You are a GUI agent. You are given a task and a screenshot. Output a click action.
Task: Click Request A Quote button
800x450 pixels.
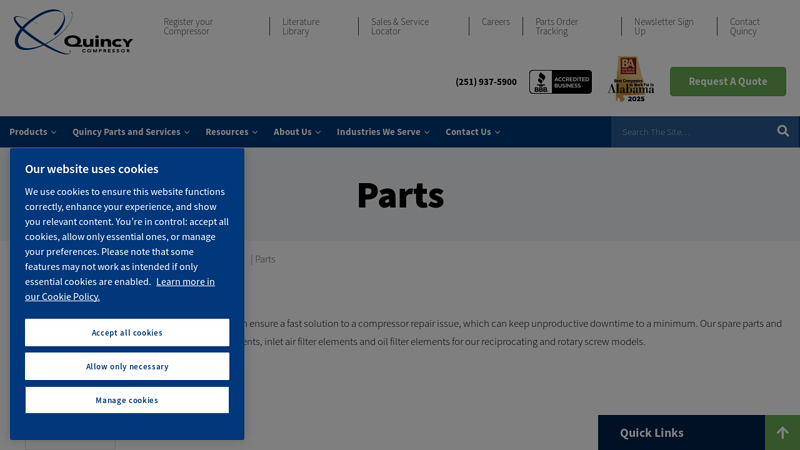click(728, 81)
